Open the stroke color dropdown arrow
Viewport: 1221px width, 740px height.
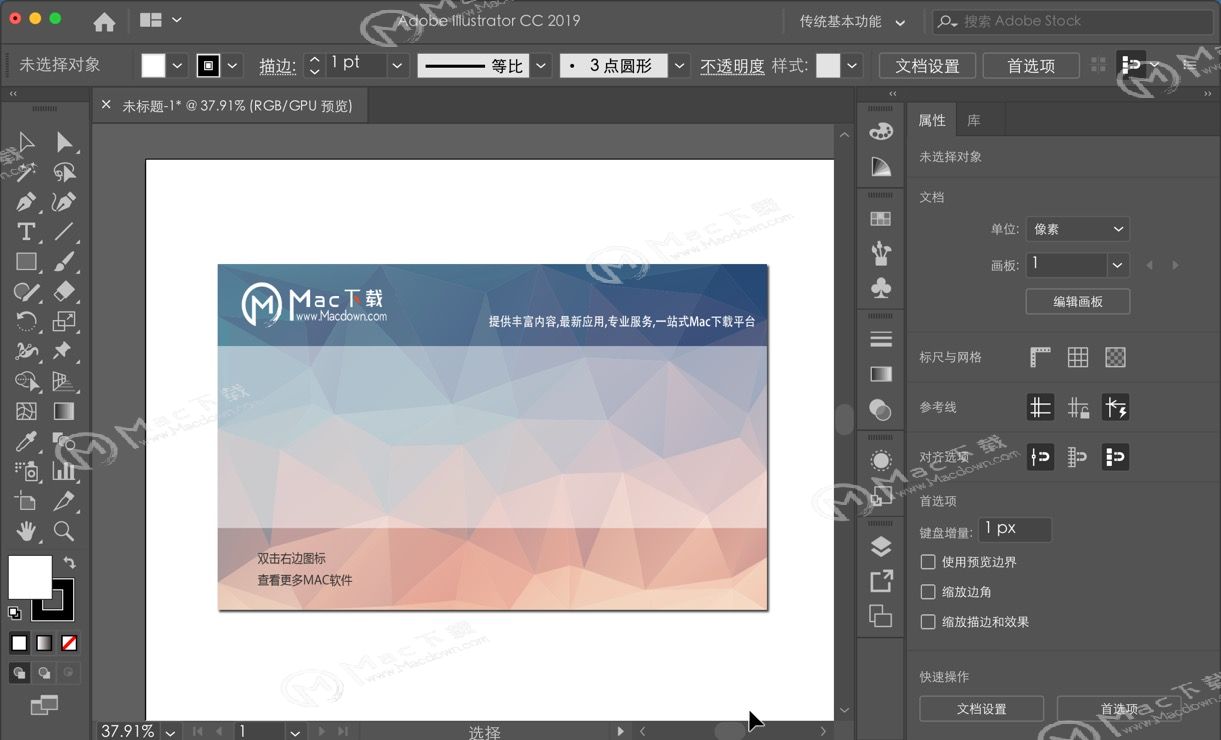click(x=233, y=66)
